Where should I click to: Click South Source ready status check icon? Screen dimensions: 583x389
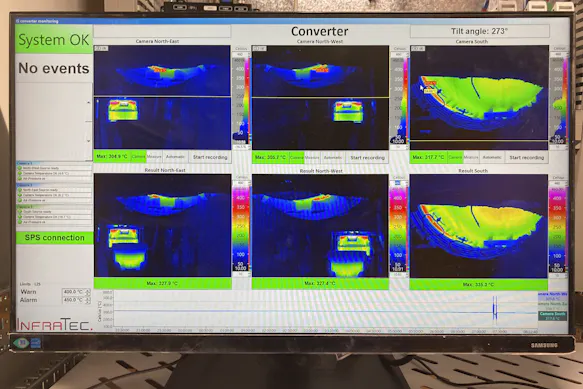click(x=20, y=212)
